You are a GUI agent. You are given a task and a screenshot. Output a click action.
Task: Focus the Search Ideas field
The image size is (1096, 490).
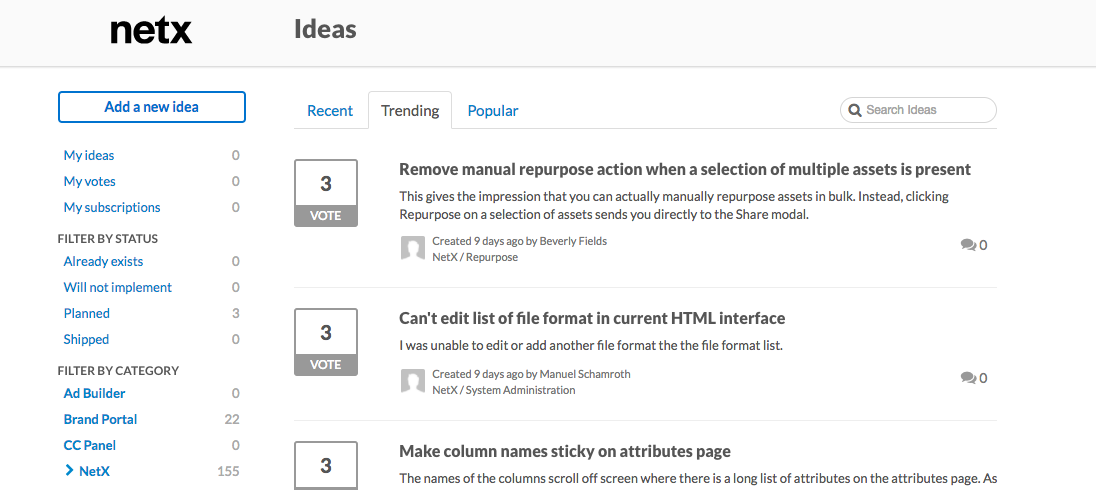(x=918, y=110)
